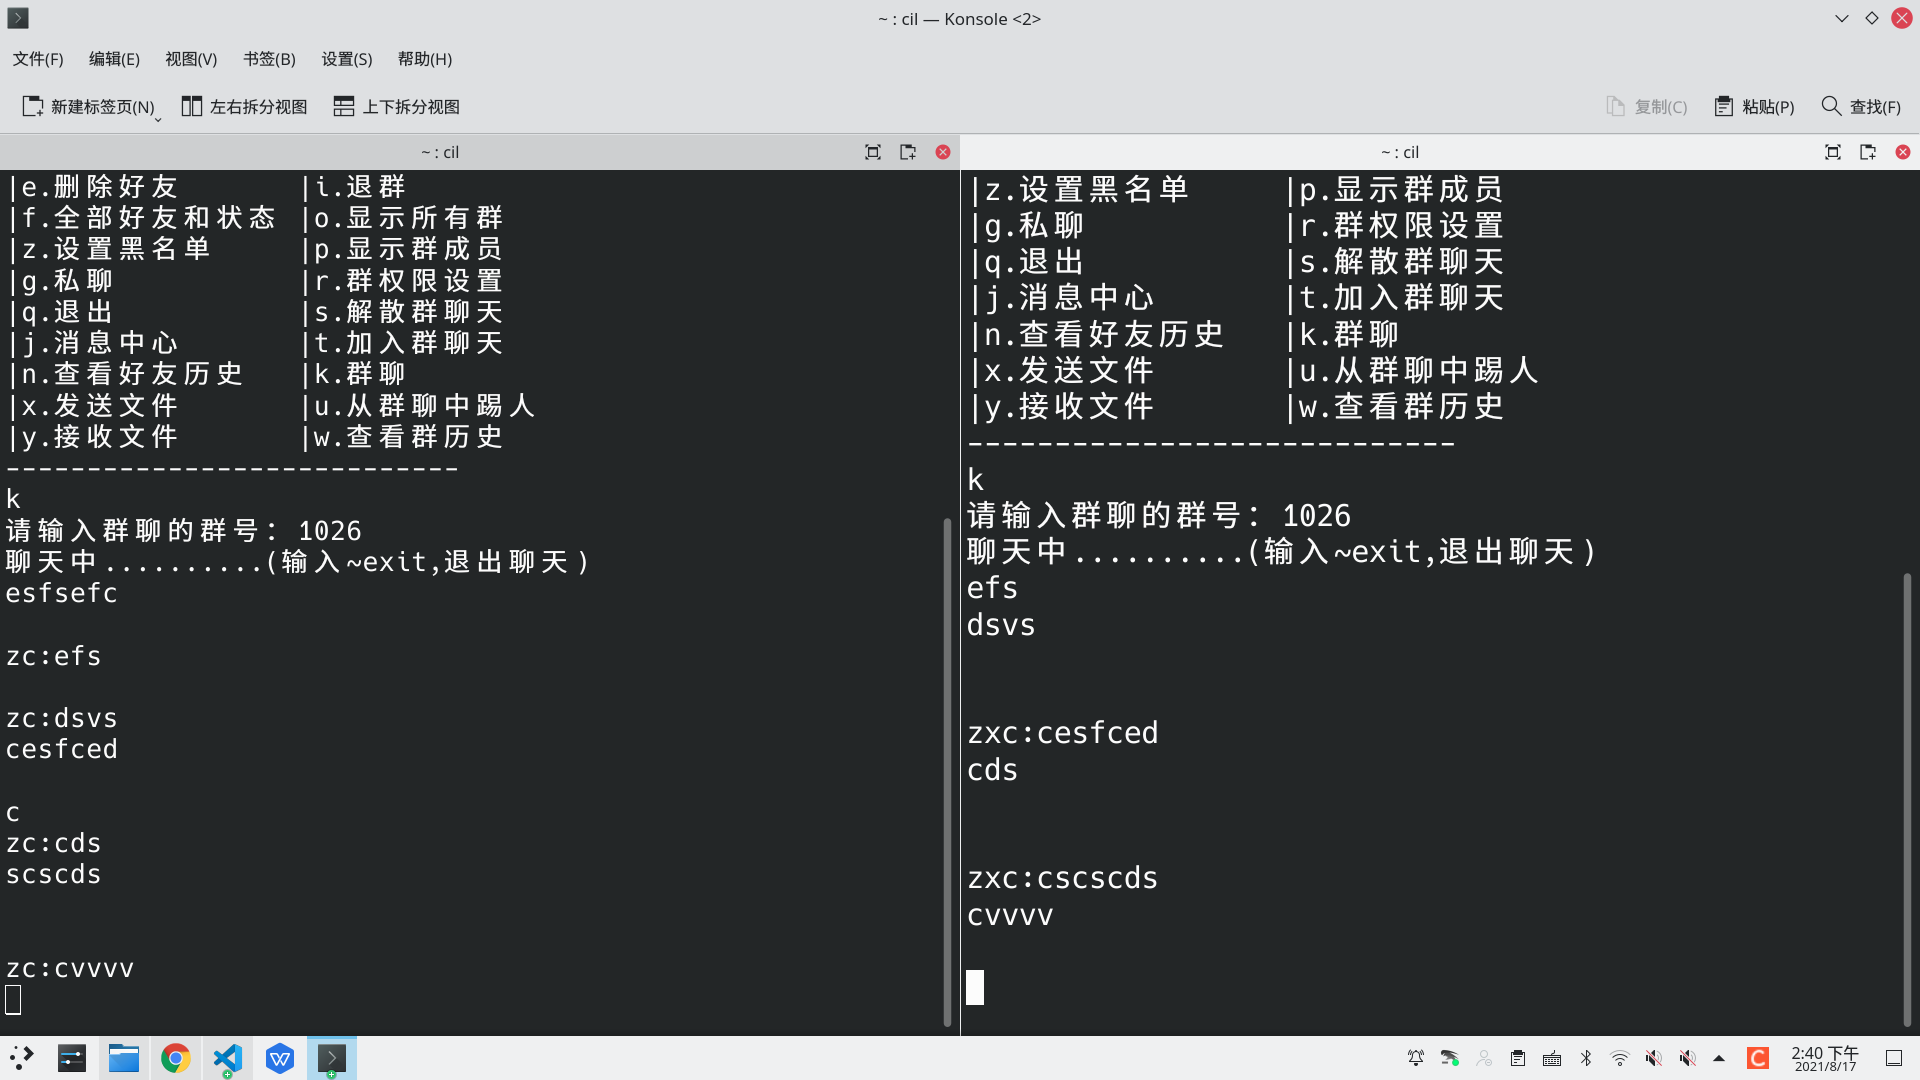Click 'zc:dsvs' in the left terminal
Screen dimensions: 1920x1080
62,718
